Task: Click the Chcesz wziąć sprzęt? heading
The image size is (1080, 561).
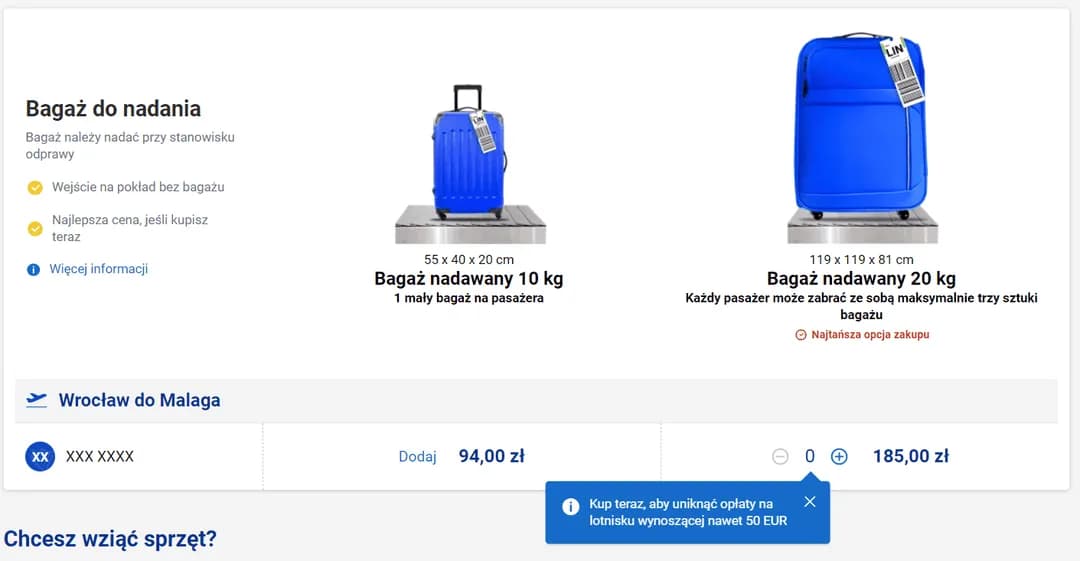Action: 110,539
